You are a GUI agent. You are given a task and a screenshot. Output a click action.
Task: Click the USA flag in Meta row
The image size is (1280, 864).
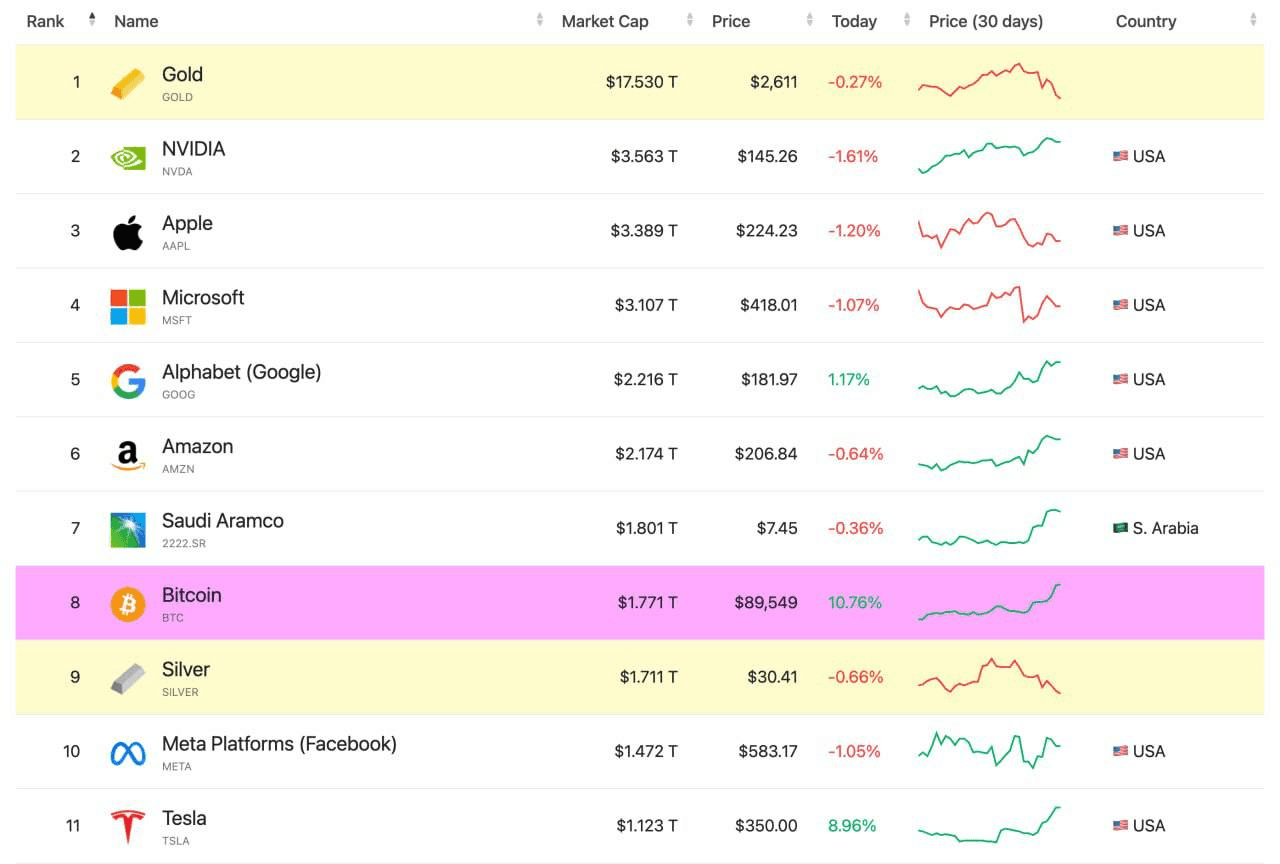point(1121,751)
